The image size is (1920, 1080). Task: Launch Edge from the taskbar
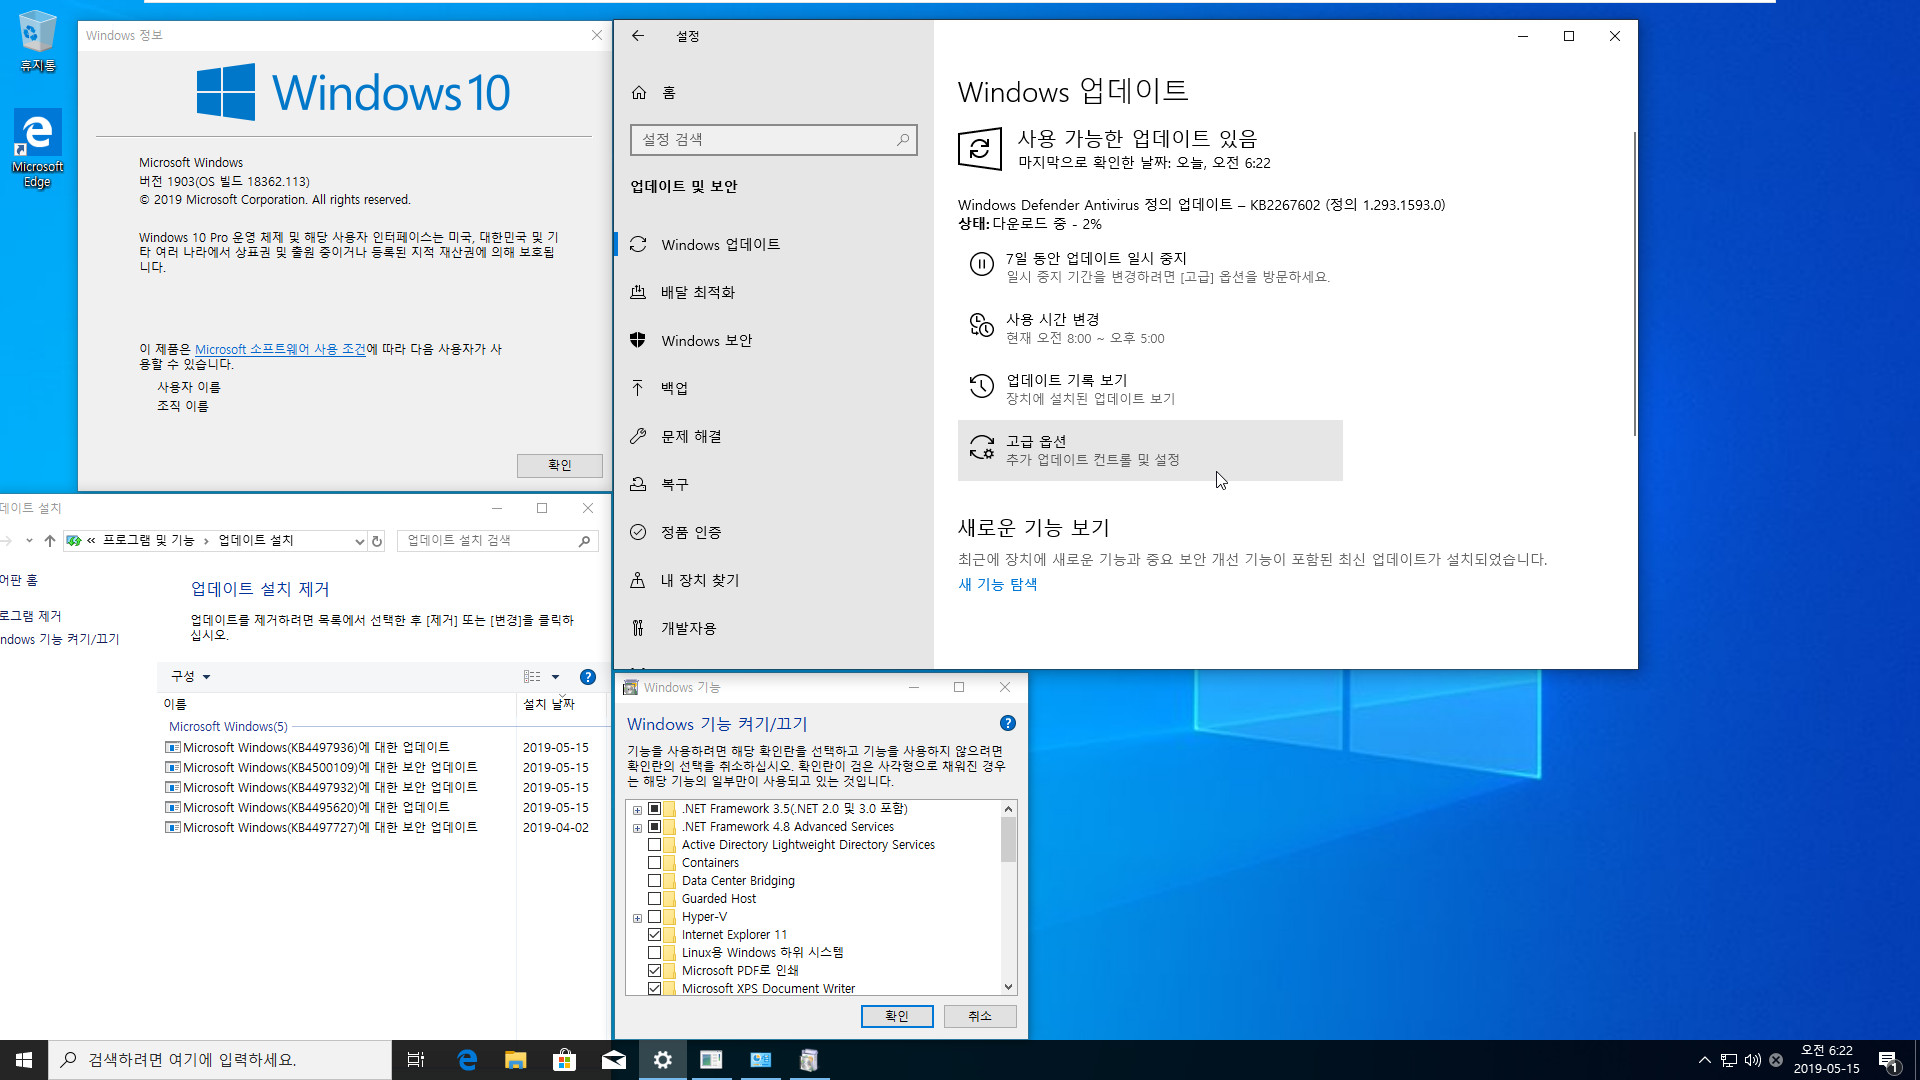466,1060
